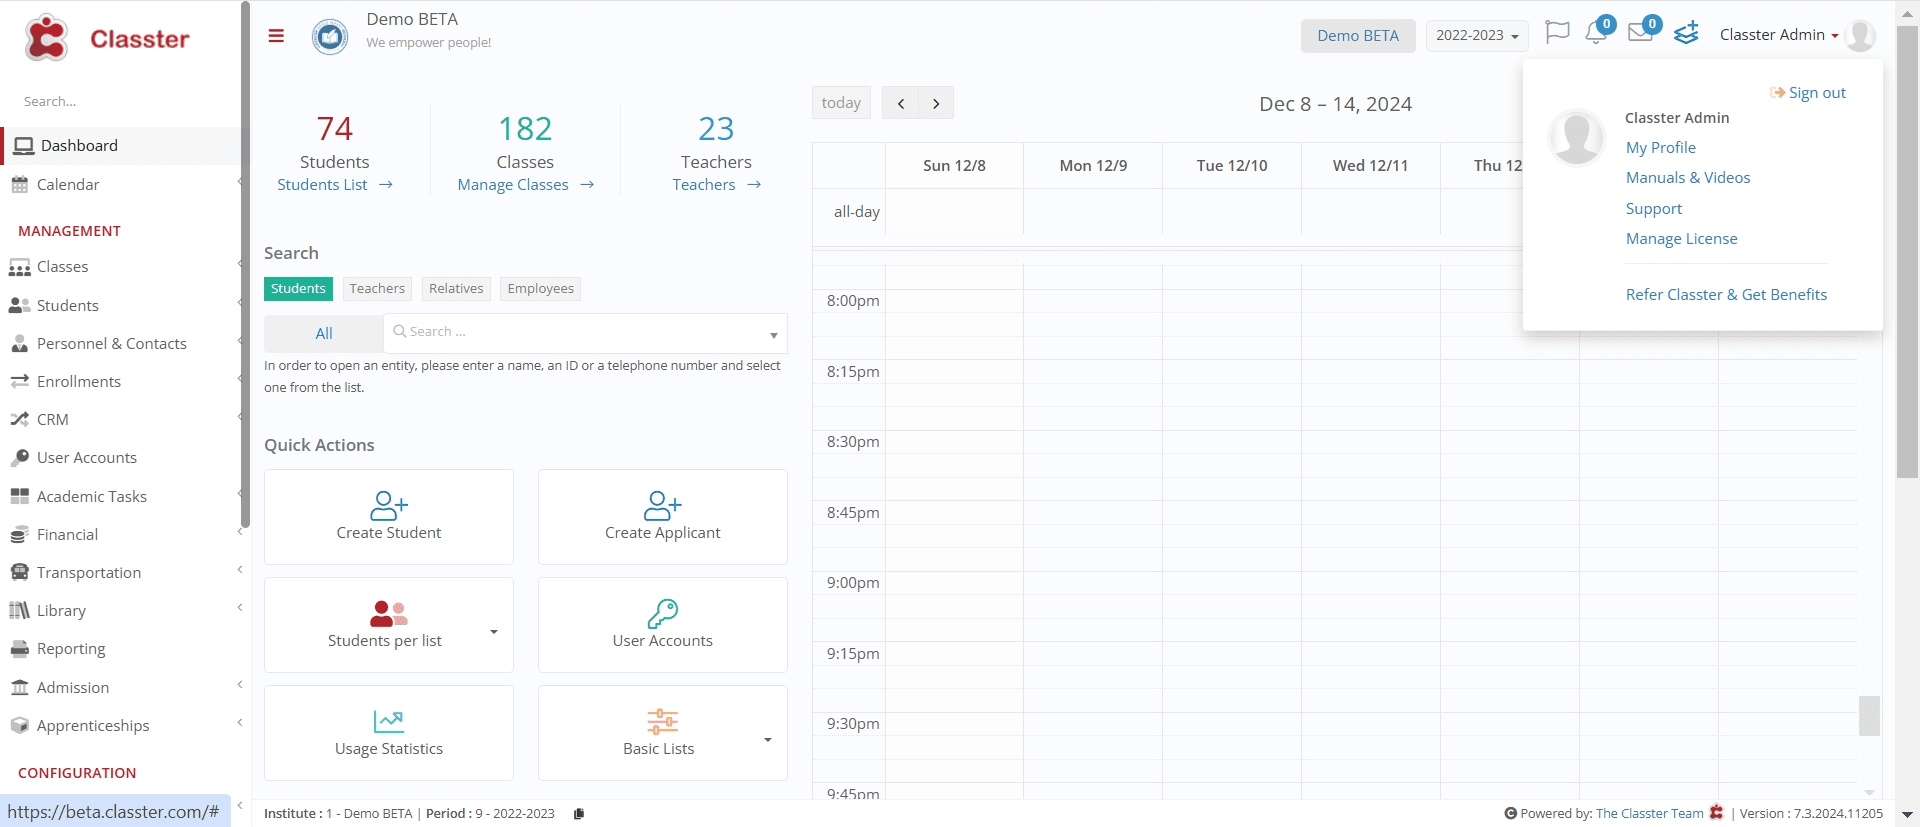The image size is (1920, 827).
Task: Open the Reporting sidebar item
Action: pyautogui.click(x=120, y=649)
